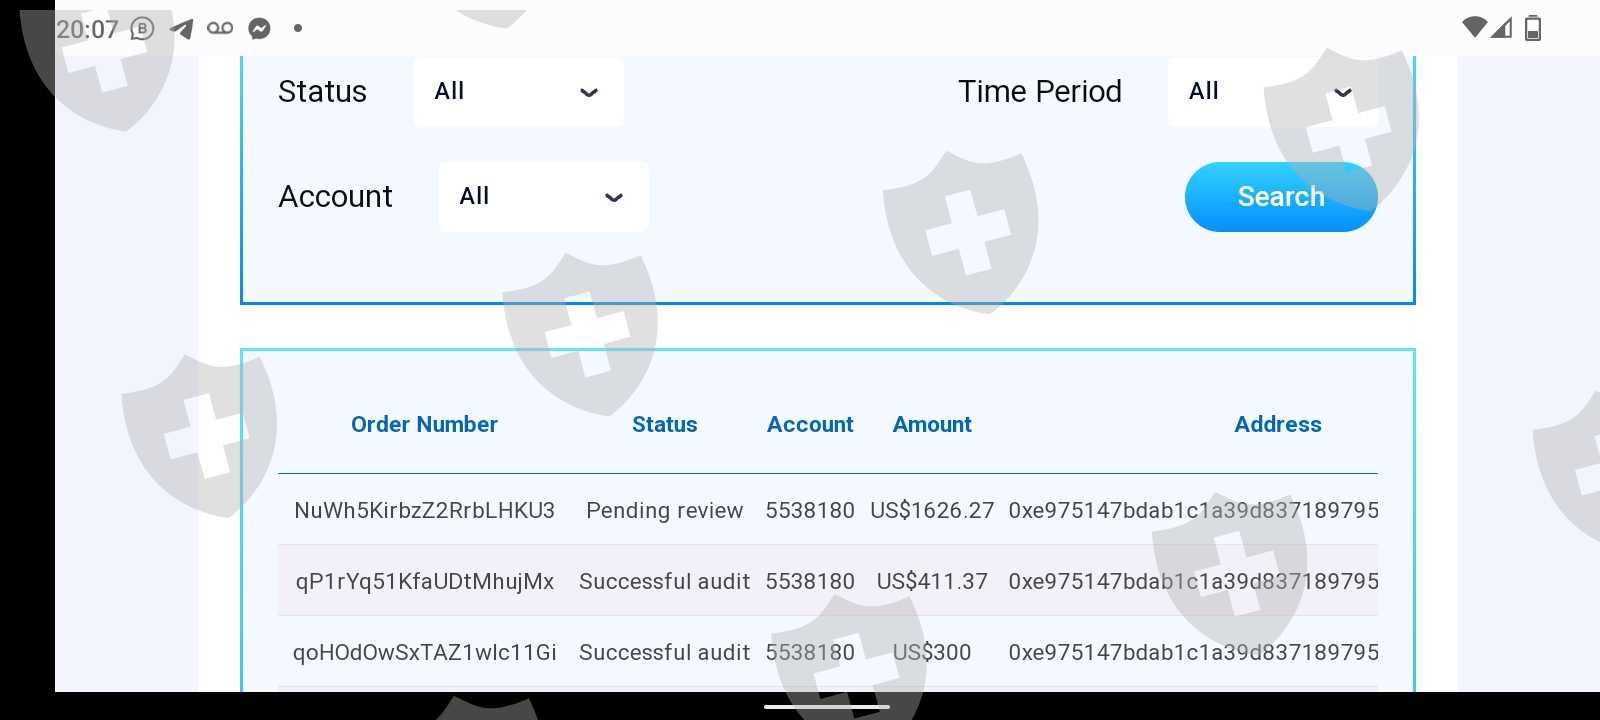Select order qP1rYq51KfaUDtMhujMx
This screenshot has width=1600, height=720.
(x=424, y=581)
